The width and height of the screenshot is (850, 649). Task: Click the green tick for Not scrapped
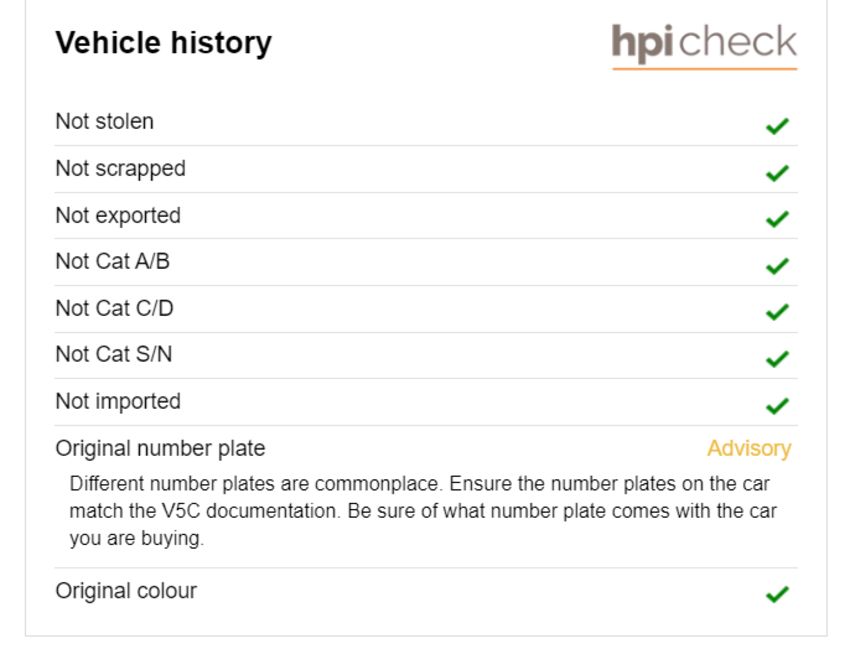777,173
